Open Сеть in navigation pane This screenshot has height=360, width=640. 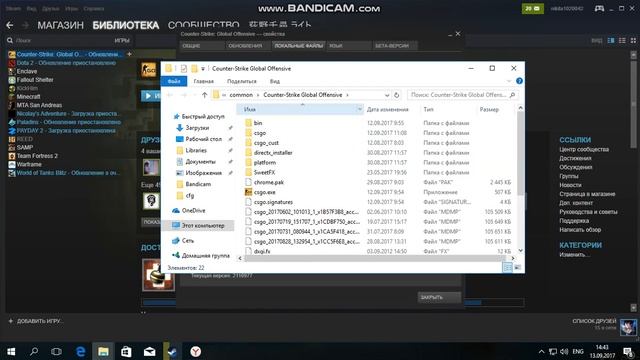(187, 241)
